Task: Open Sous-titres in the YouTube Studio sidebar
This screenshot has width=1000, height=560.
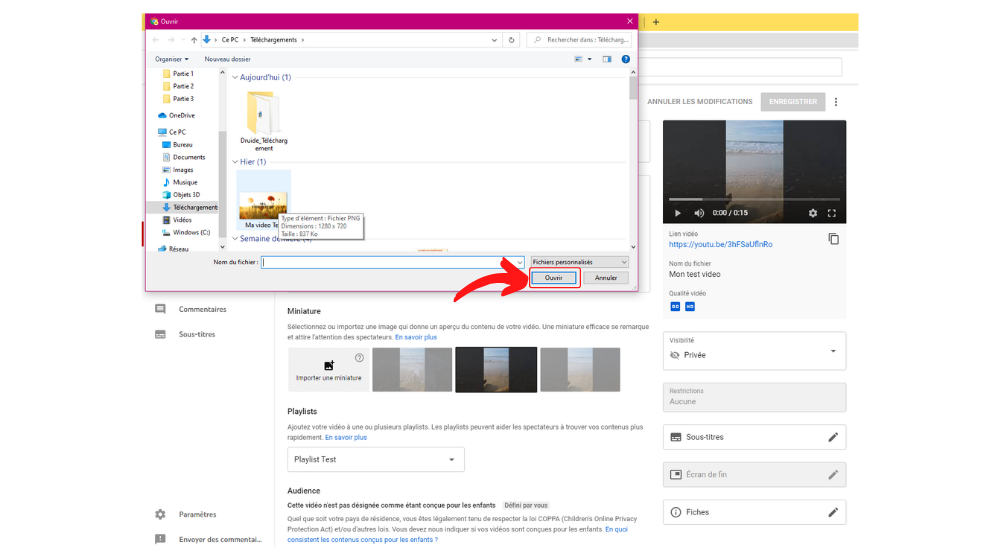Action: (x=186, y=335)
